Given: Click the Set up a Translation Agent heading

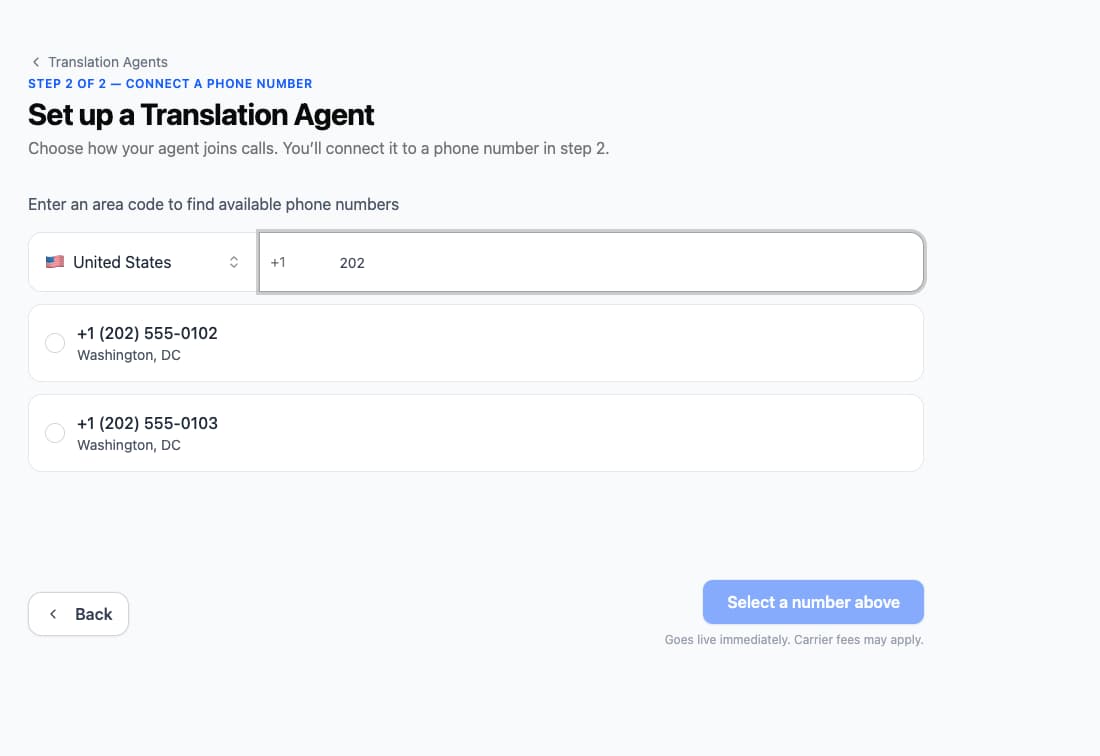Looking at the screenshot, I should pyautogui.click(x=201, y=114).
